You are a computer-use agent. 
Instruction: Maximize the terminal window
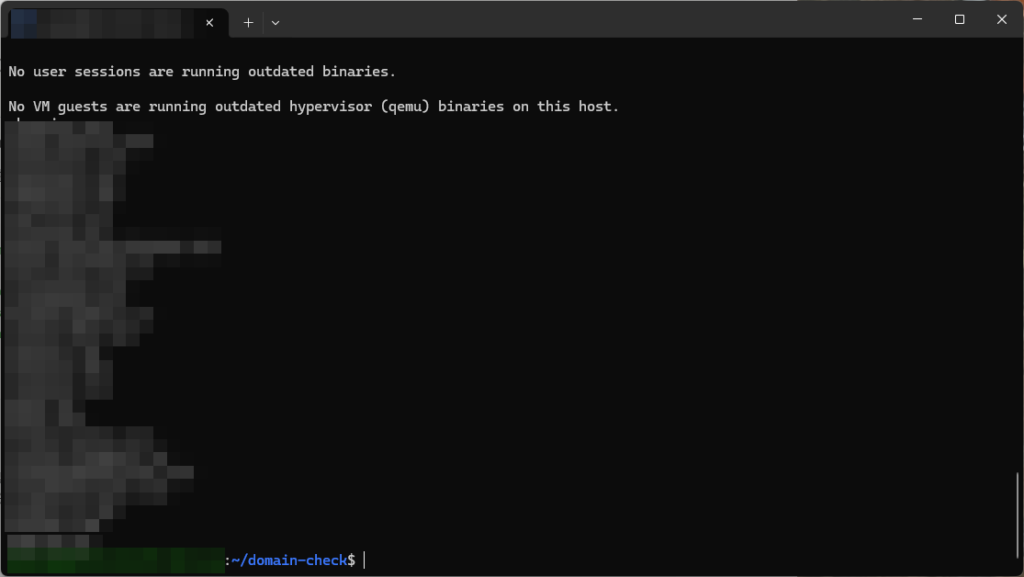point(959,19)
